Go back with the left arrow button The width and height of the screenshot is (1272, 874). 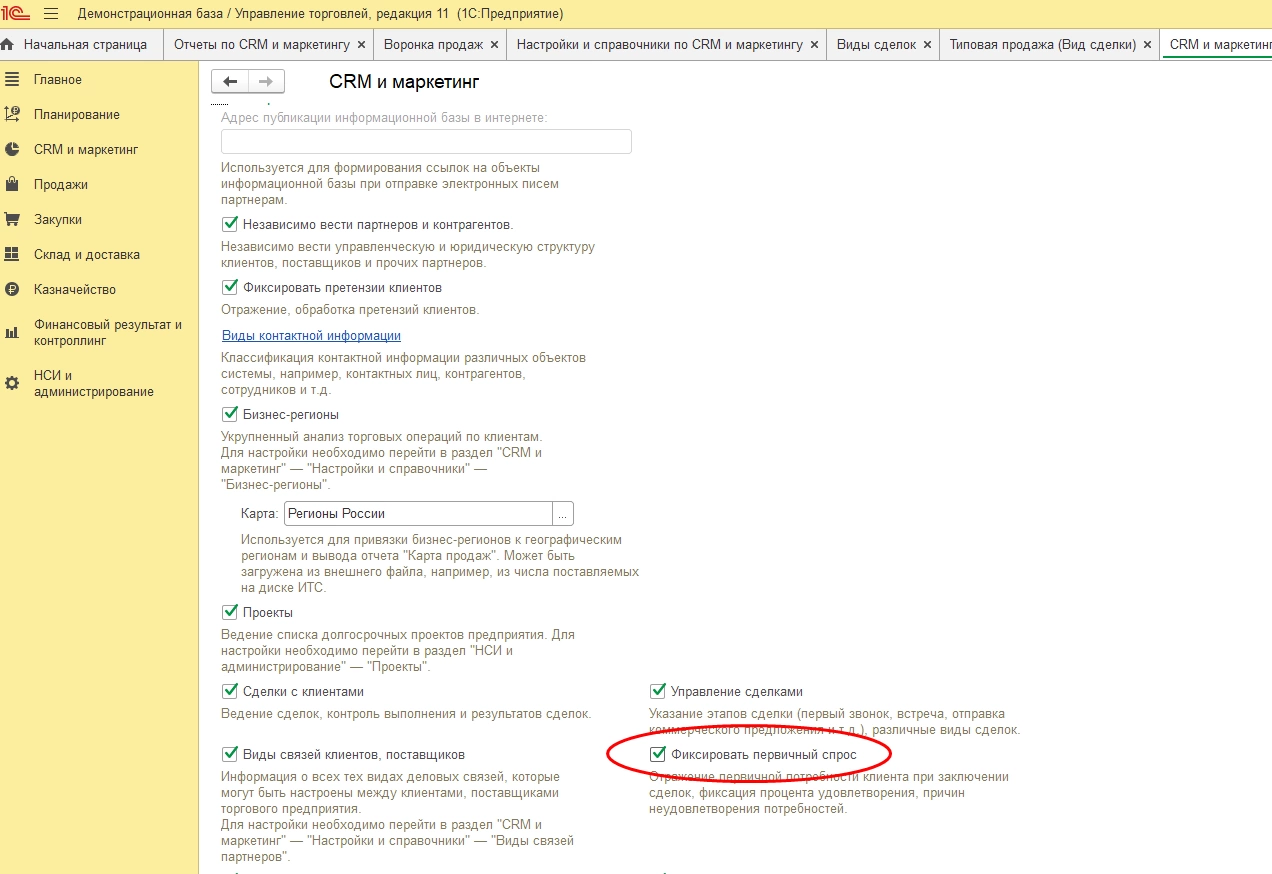pos(230,82)
